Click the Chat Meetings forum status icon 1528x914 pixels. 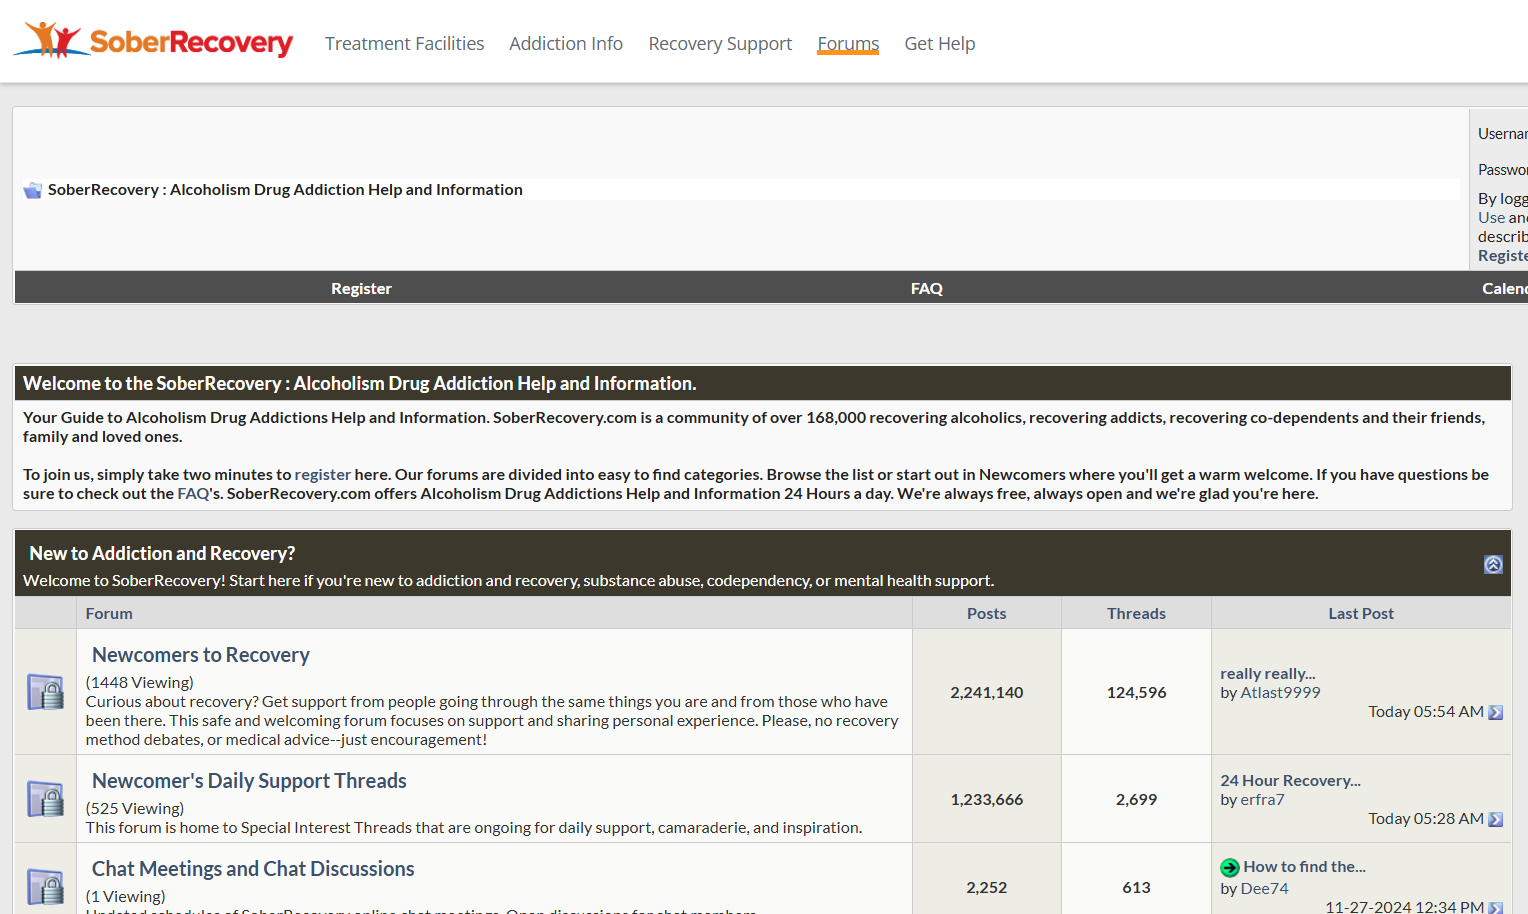tap(45, 887)
